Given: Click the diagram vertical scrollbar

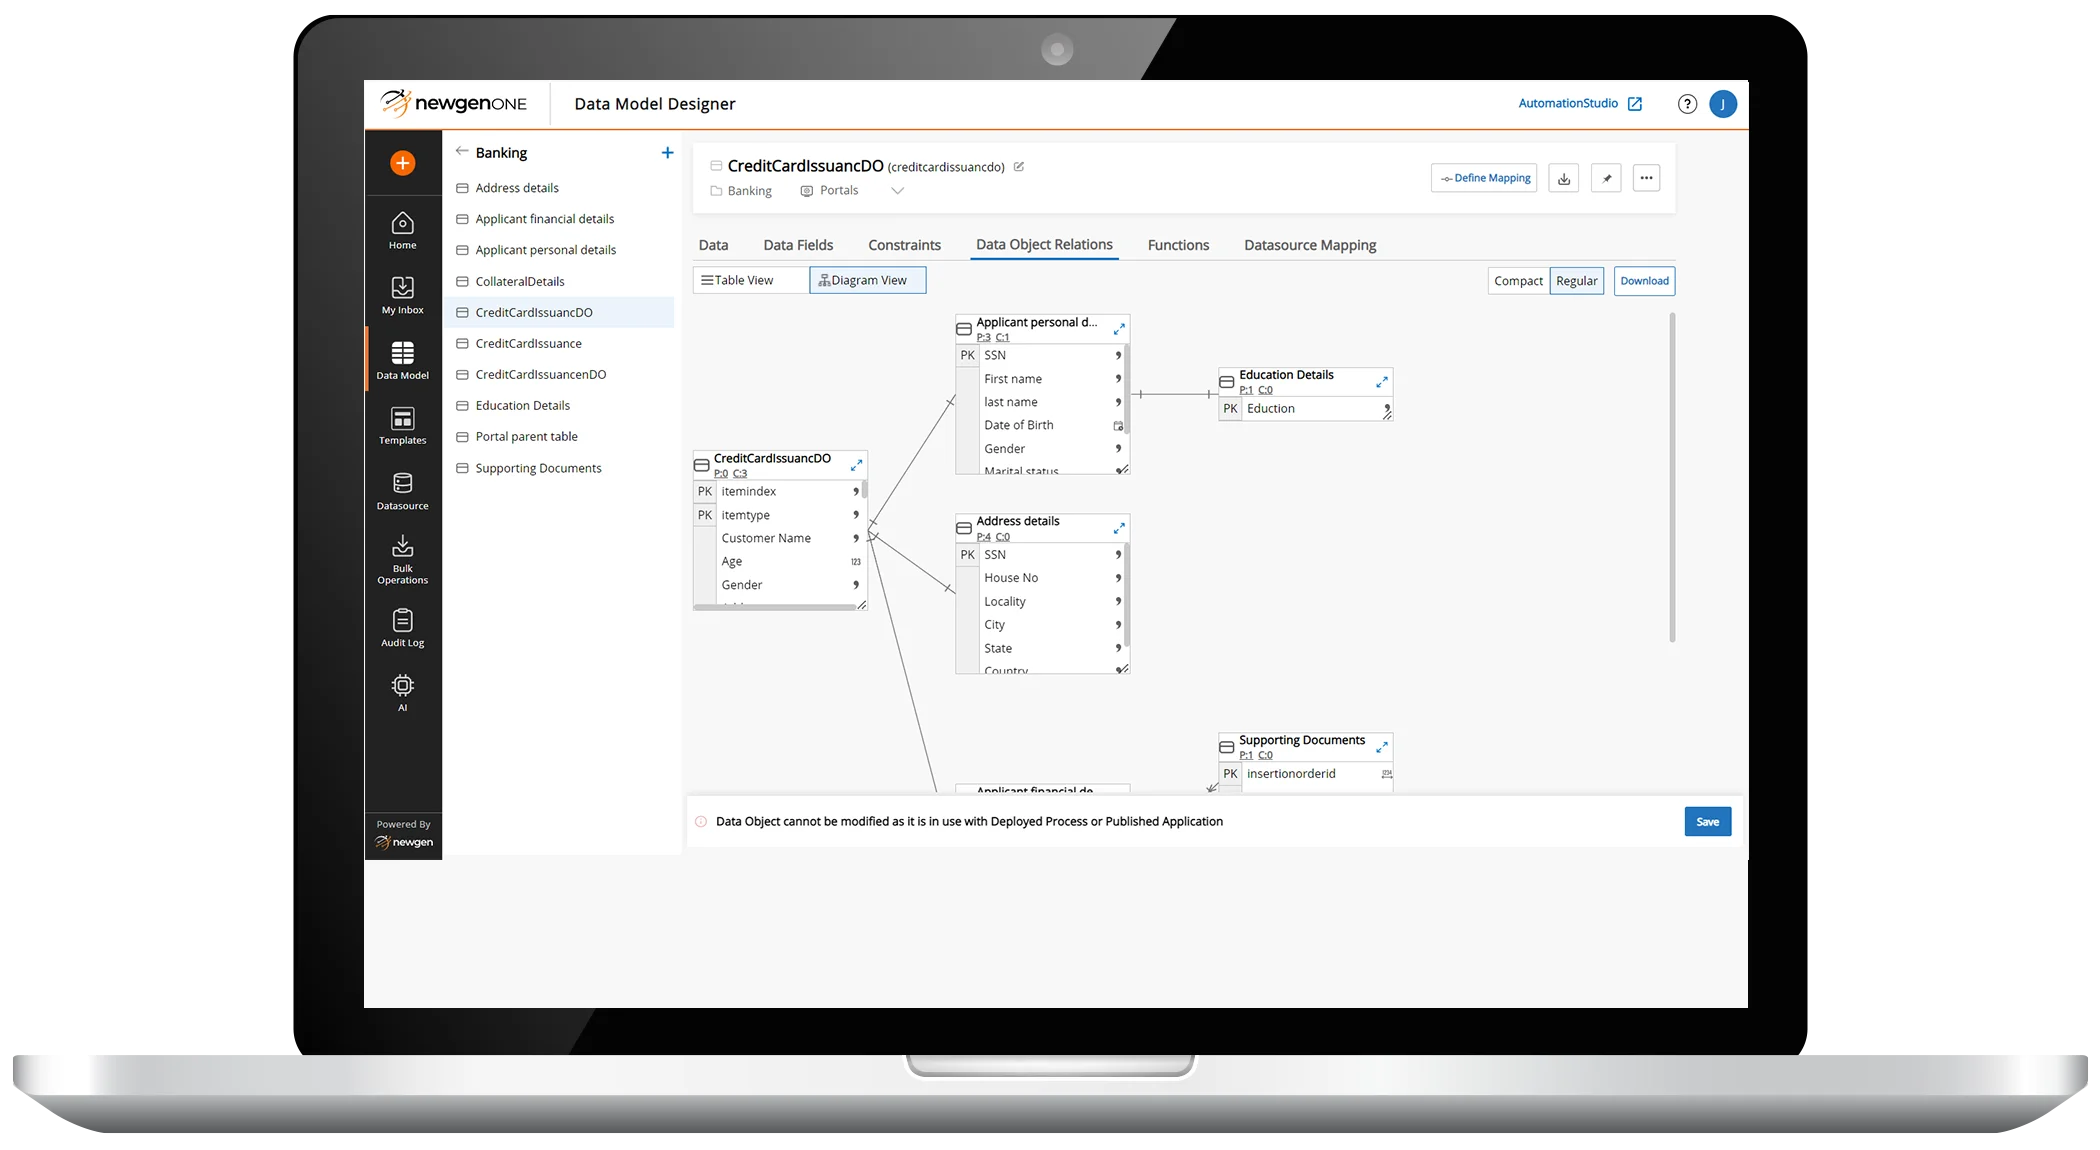Looking at the screenshot, I should tap(1671, 477).
